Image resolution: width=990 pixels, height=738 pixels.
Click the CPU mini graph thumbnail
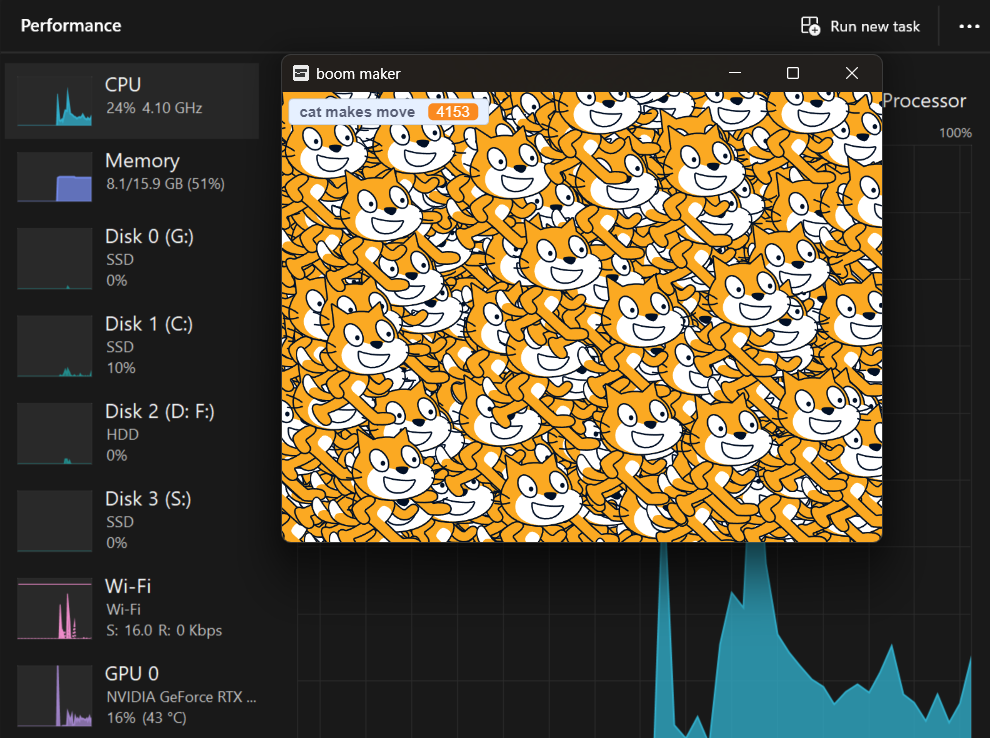pyautogui.click(x=54, y=100)
